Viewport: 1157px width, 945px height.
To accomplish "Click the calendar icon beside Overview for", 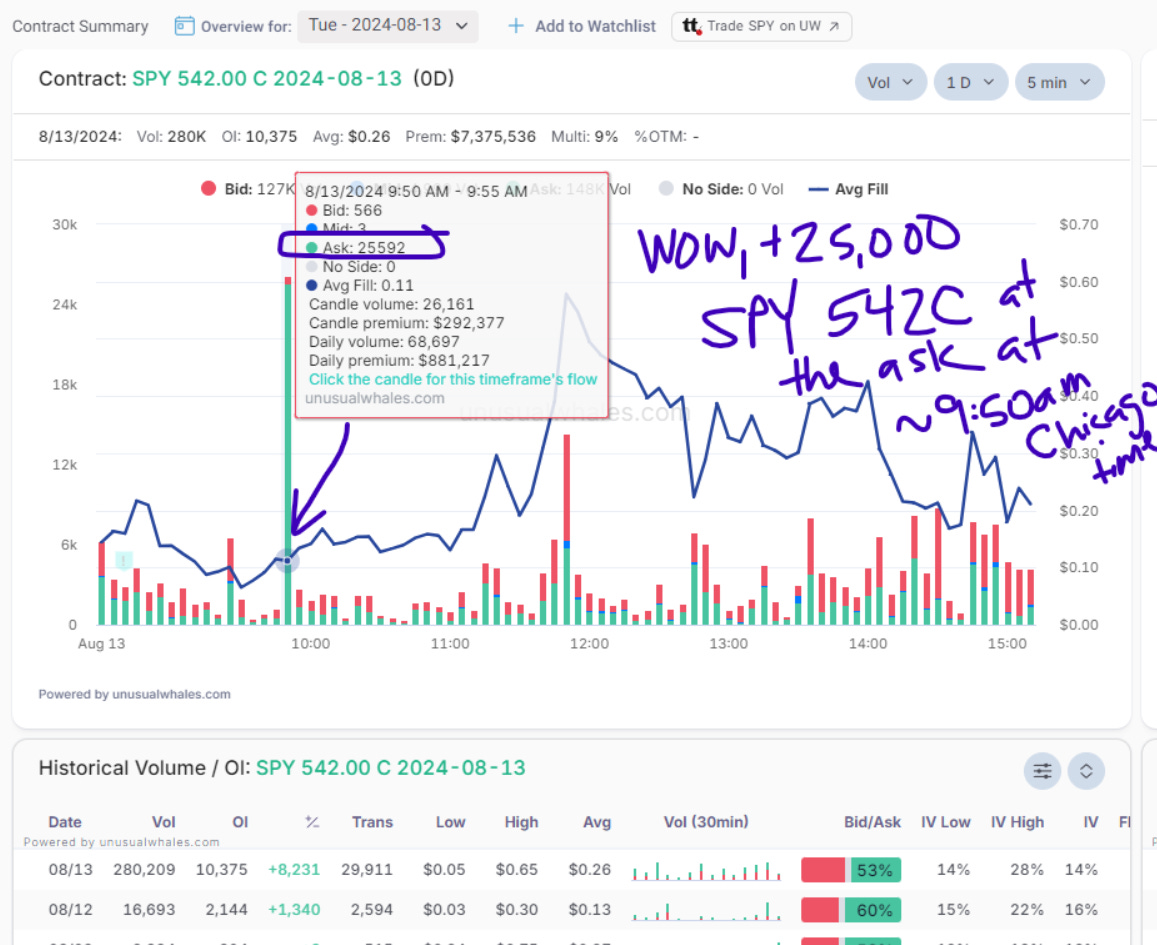I will (x=184, y=26).
